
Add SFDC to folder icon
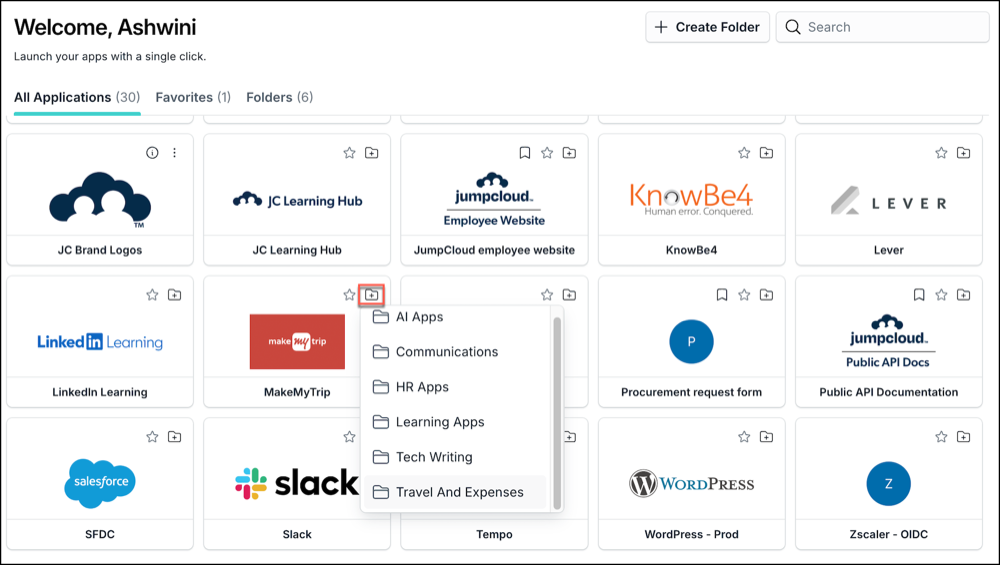(x=174, y=437)
